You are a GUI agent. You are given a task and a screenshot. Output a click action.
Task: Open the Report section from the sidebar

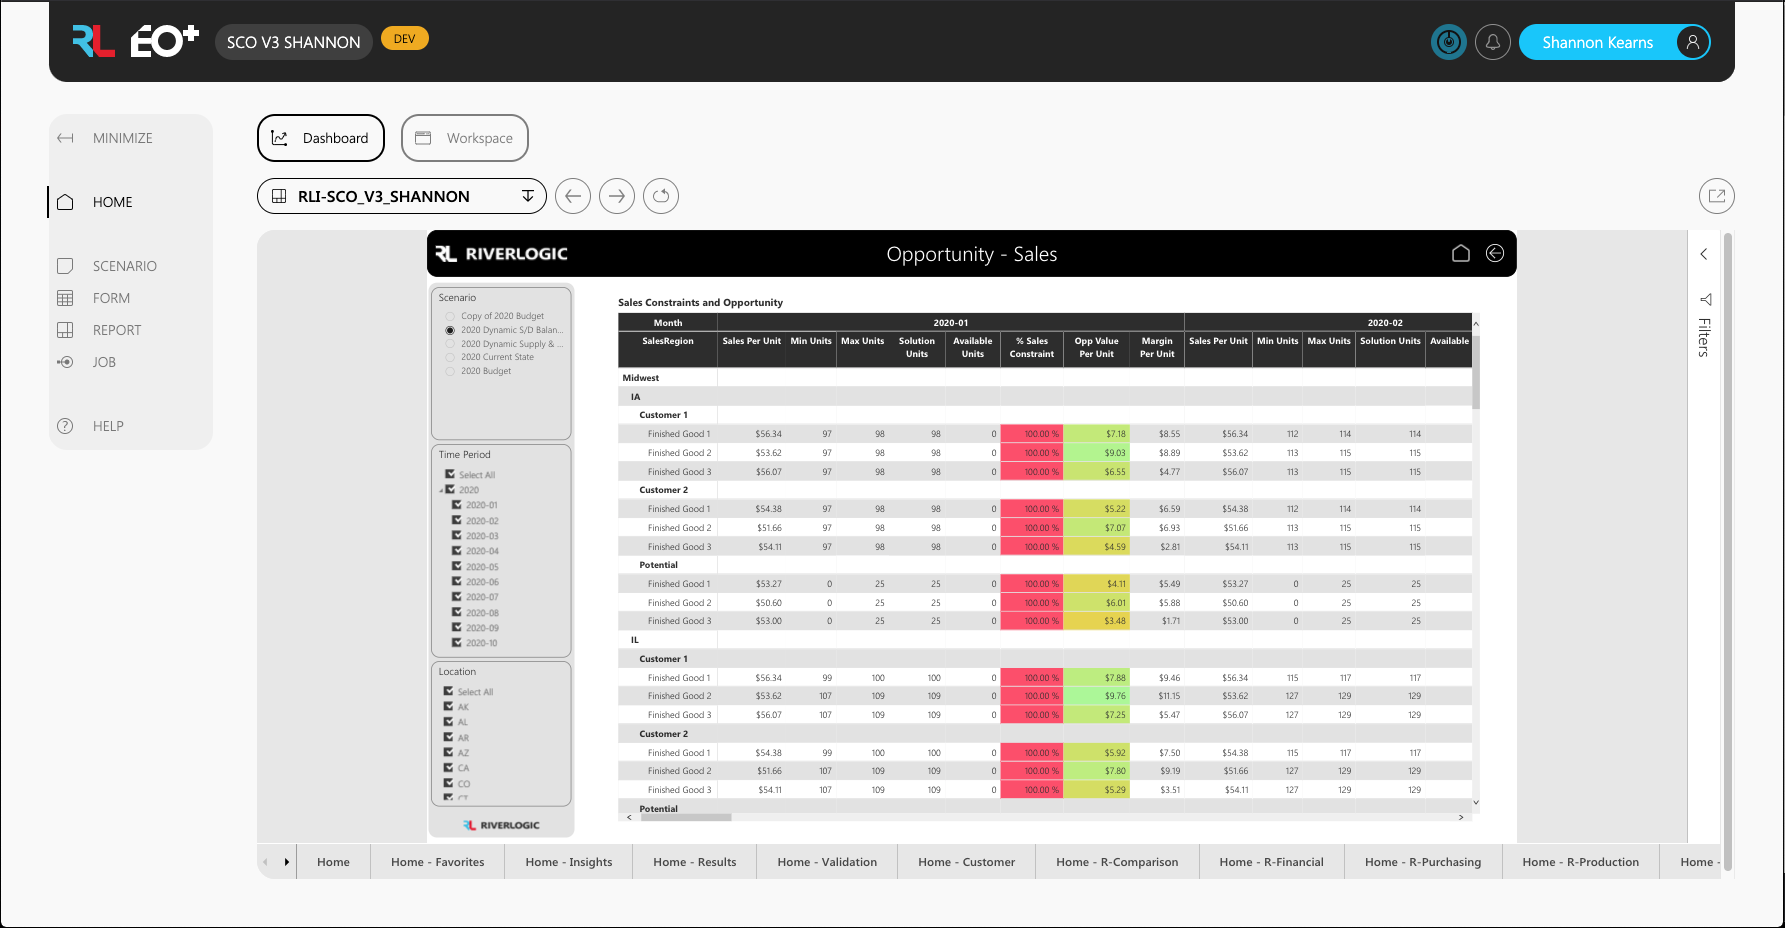[x=65, y=329]
